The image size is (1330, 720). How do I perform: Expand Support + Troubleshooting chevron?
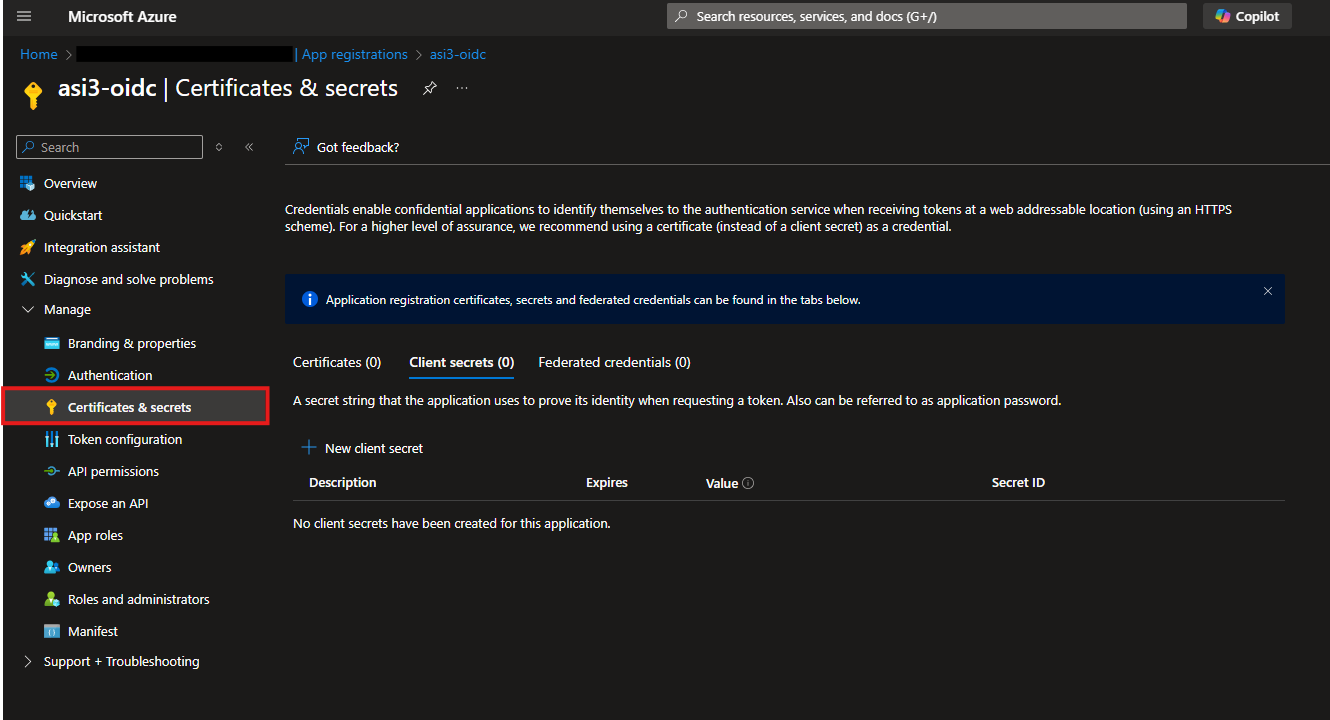(x=27, y=661)
